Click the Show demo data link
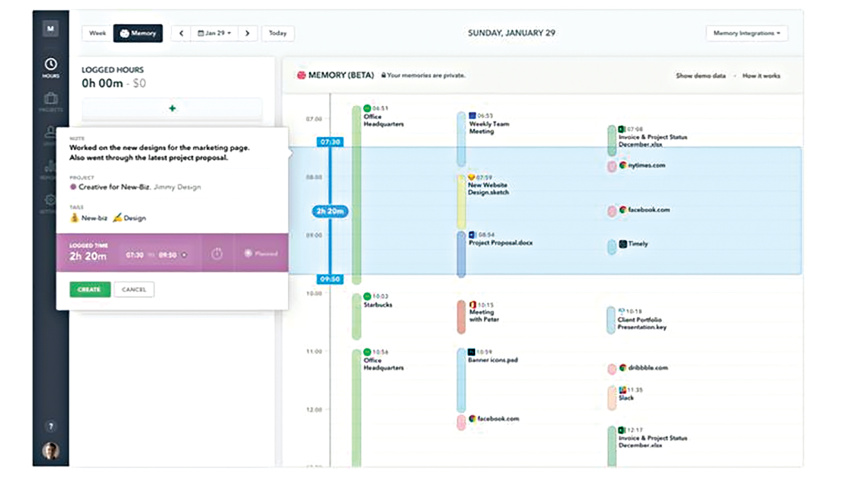 (699, 76)
